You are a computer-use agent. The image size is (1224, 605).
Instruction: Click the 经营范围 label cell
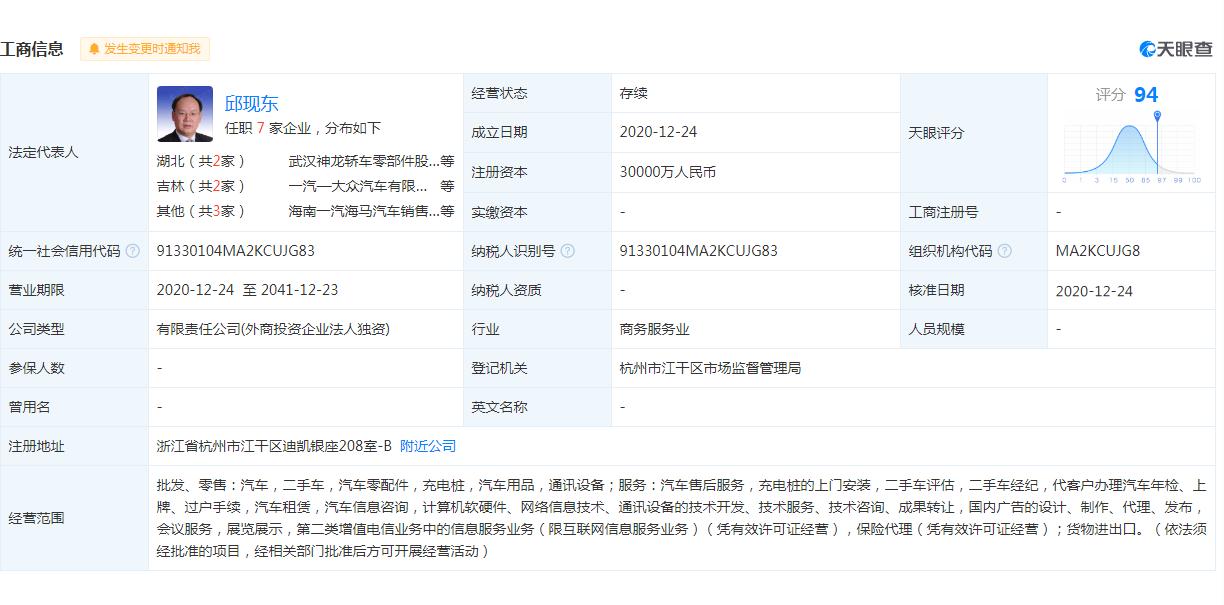coord(74,518)
